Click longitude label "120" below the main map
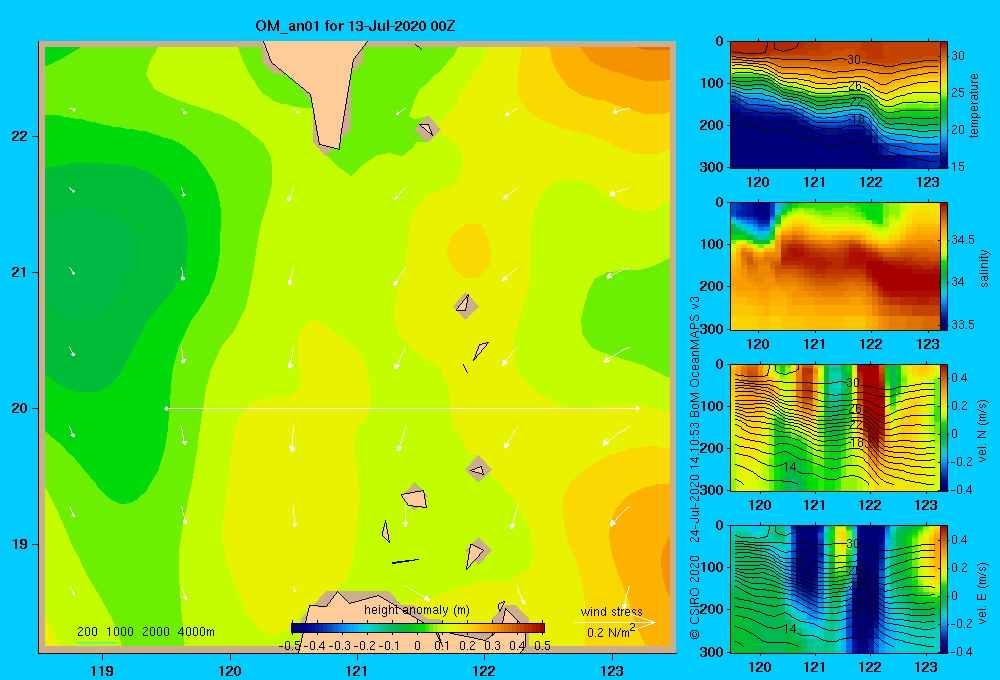This screenshot has width=1000, height=680. click(x=230, y=671)
